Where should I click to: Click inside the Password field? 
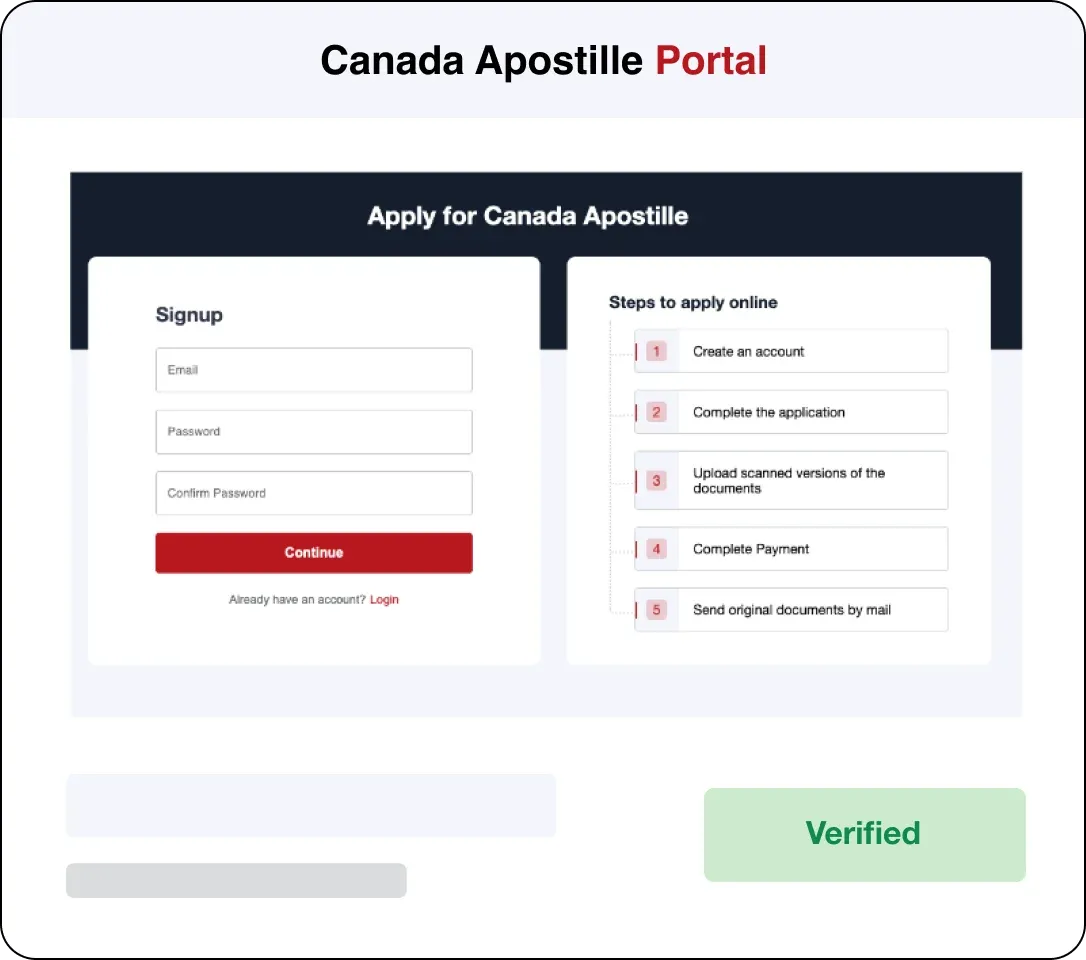tap(313, 431)
